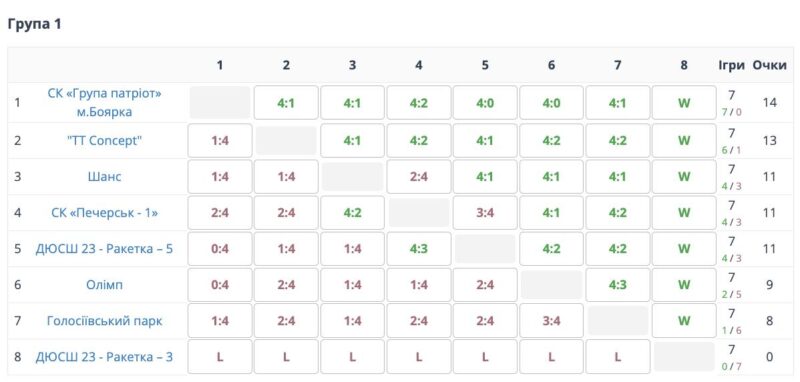The height and width of the screenshot is (382, 800).
Task: Click the Ігри column header
Action: [x=732, y=65]
